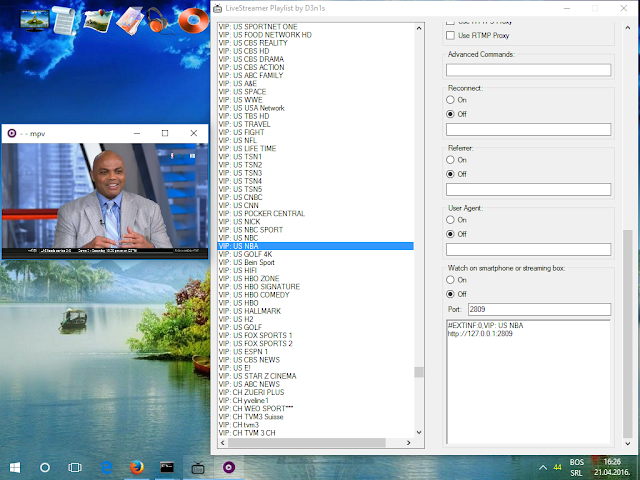Switch to LiveStreamer TV taskbar icon

click(198, 467)
